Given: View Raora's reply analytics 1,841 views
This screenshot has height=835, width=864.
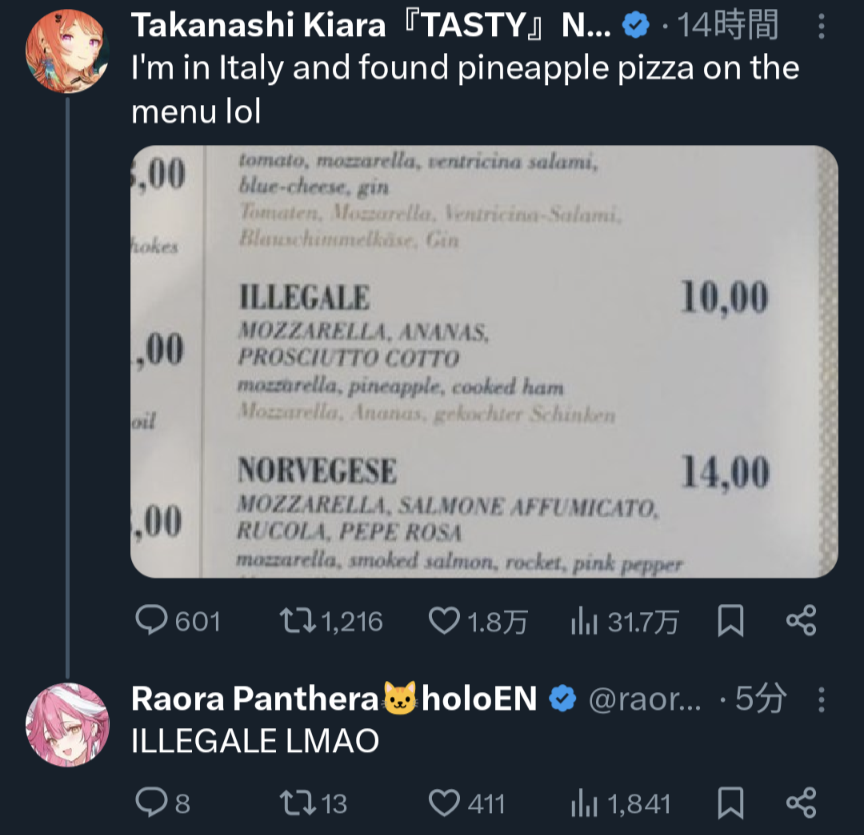Looking at the screenshot, I should [x=620, y=803].
